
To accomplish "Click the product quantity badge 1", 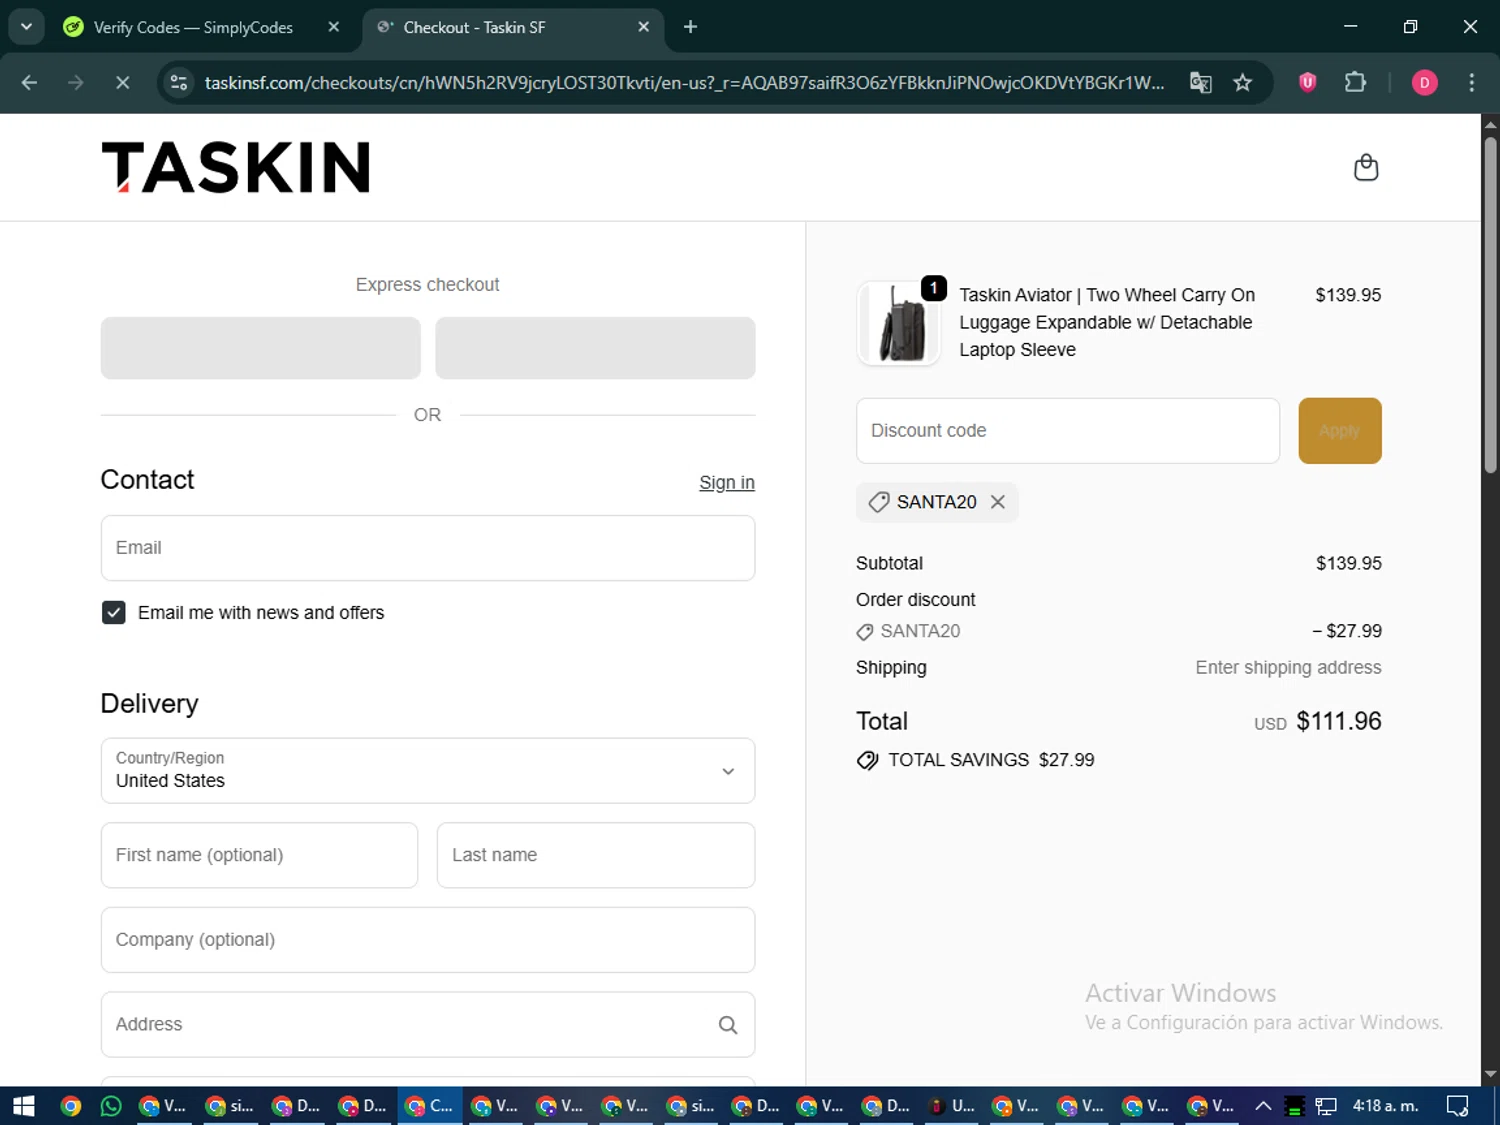I will click(933, 288).
